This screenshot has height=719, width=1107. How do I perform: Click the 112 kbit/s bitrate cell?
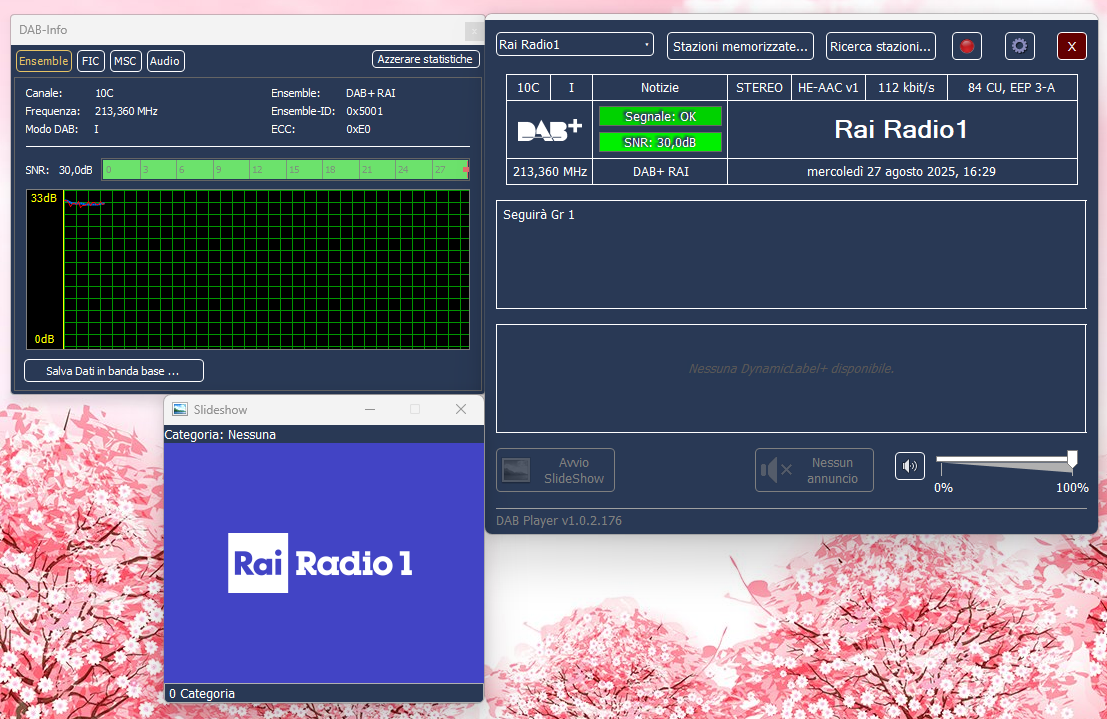coord(906,88)
